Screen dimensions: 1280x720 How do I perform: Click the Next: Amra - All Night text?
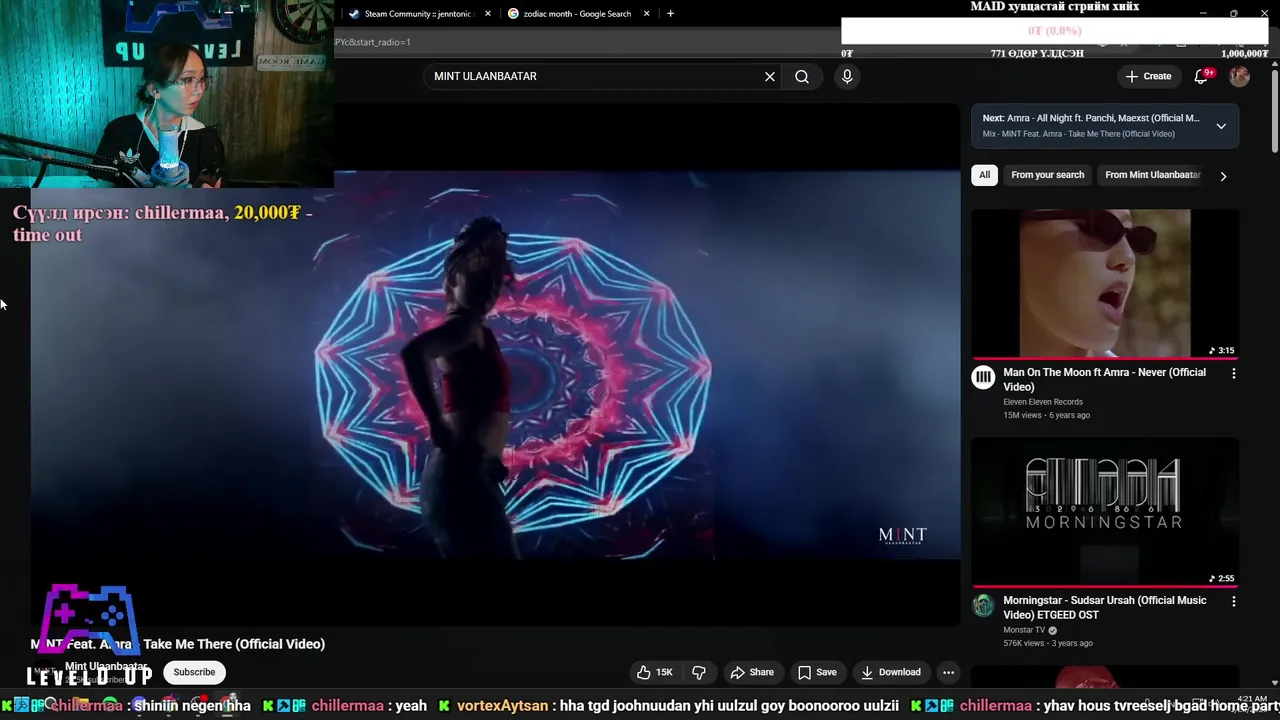click(x=1091, y=118)
